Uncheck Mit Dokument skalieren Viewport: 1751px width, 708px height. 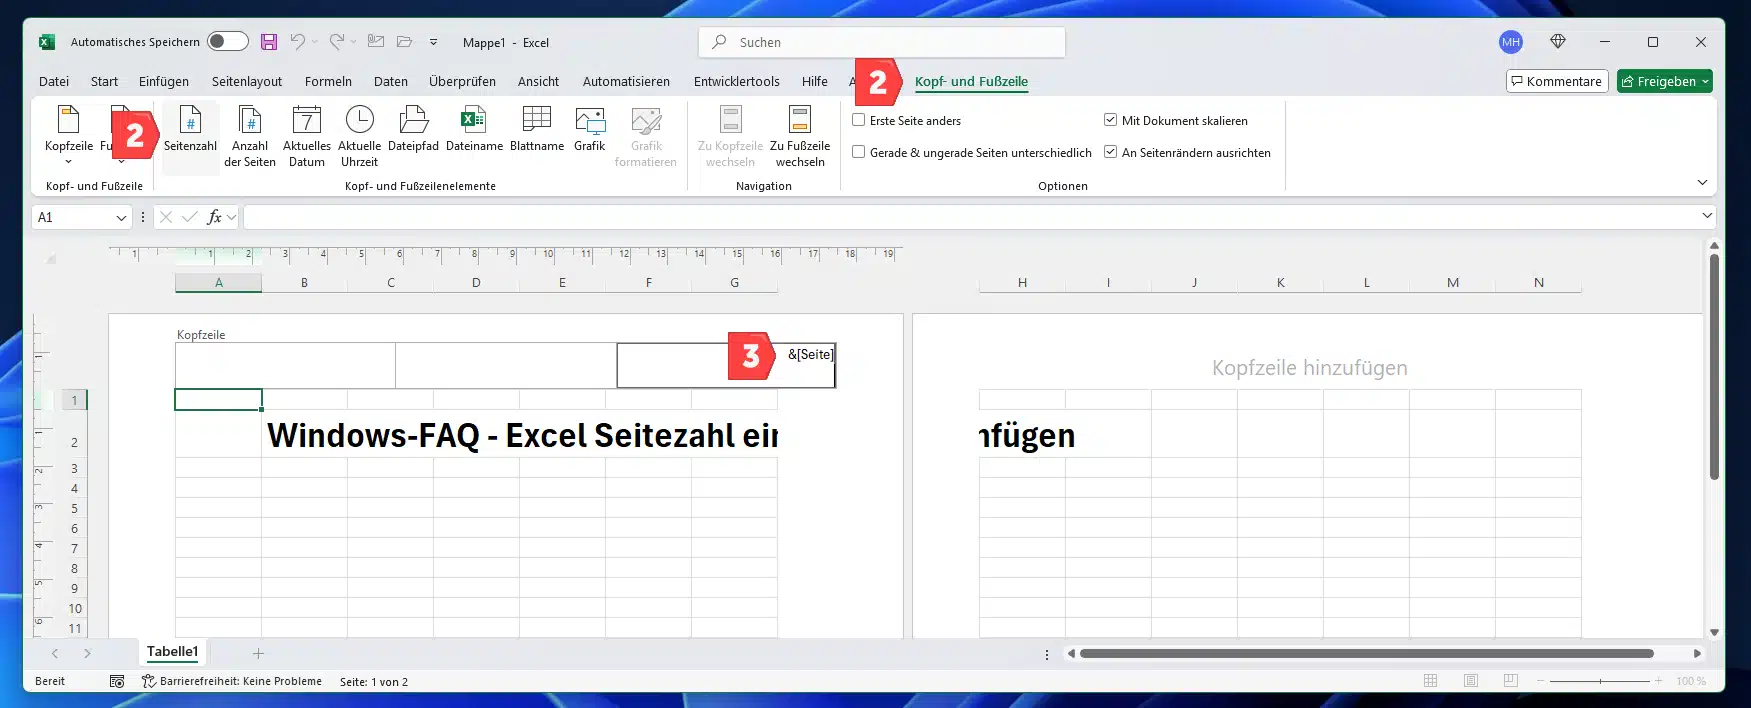(1110, 120)
